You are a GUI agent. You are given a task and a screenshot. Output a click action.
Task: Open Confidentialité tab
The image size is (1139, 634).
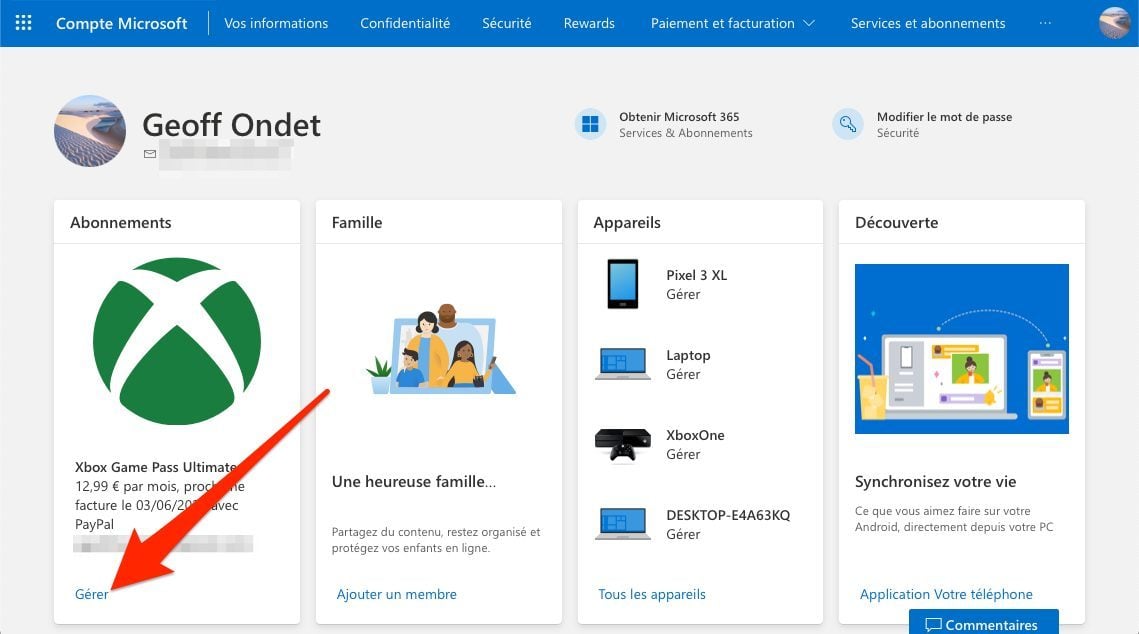[405, 23]
